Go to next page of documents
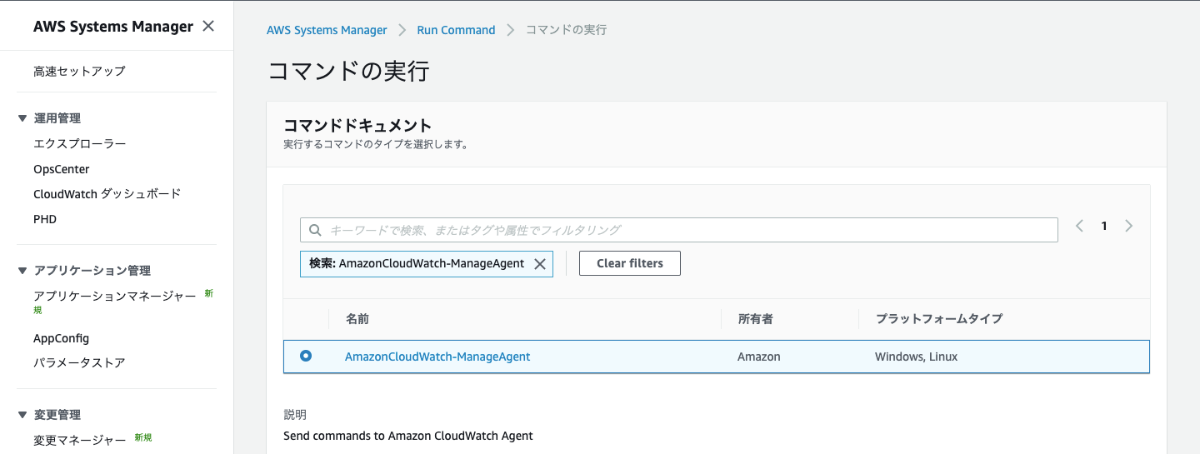 click(x=1129, y=226)
